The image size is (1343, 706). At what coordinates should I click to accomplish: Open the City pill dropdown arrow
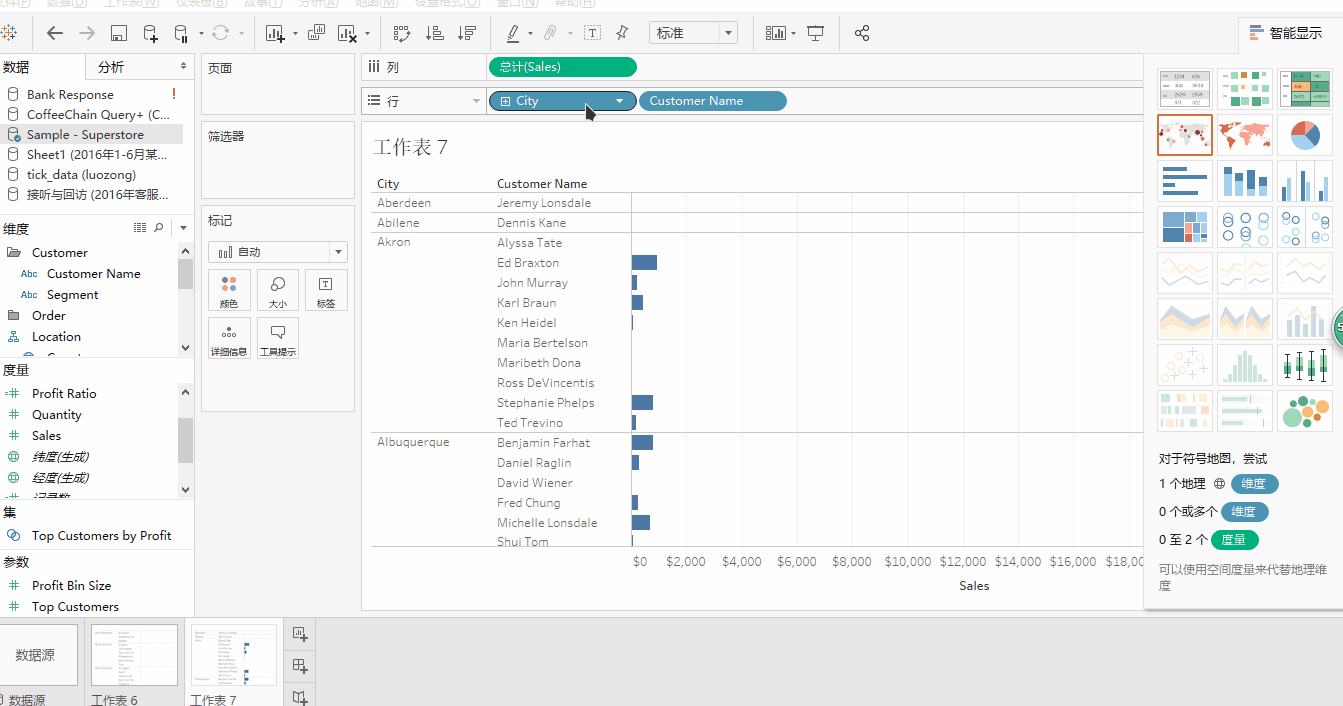(x=619, y=101)
